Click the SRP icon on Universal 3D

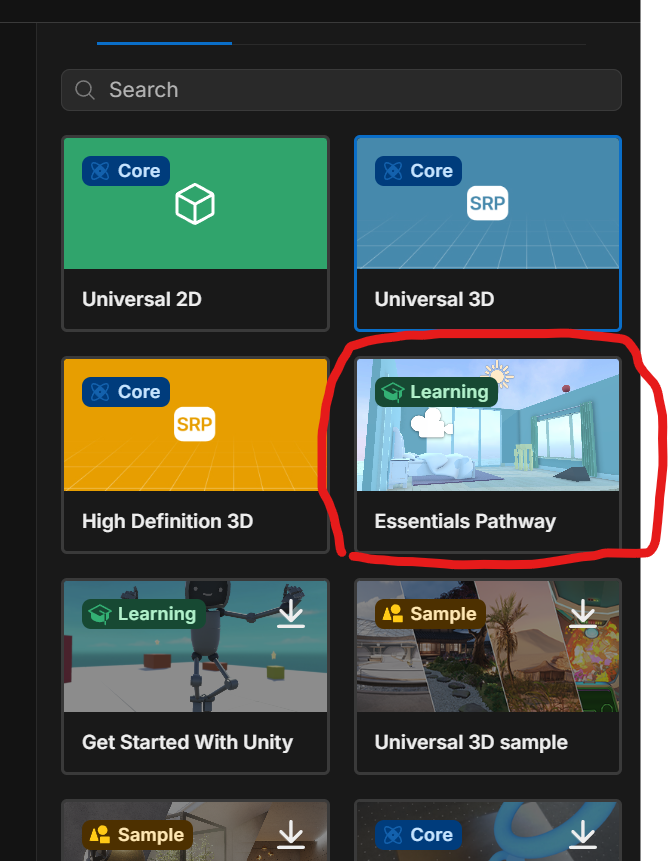click(x=487, y=203)
